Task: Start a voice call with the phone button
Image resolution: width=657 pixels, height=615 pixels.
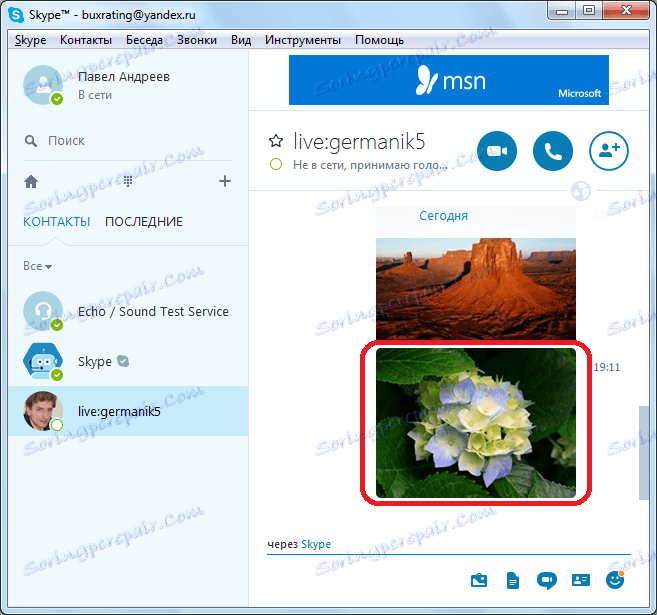Action: [553, 151]
